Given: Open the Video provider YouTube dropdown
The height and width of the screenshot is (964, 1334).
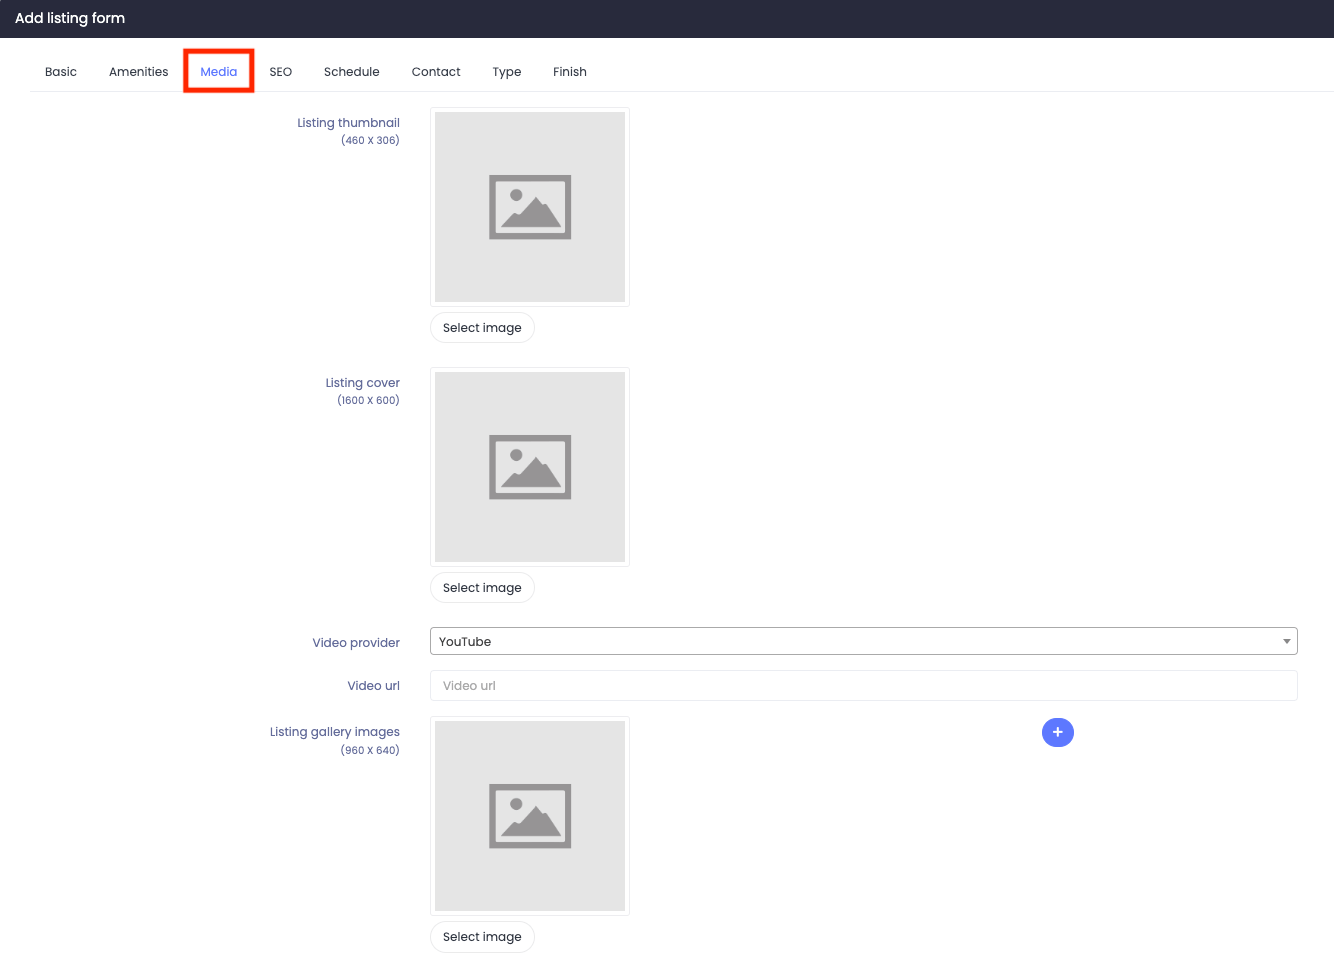Looking at the screenshot, I should (864, 641).
